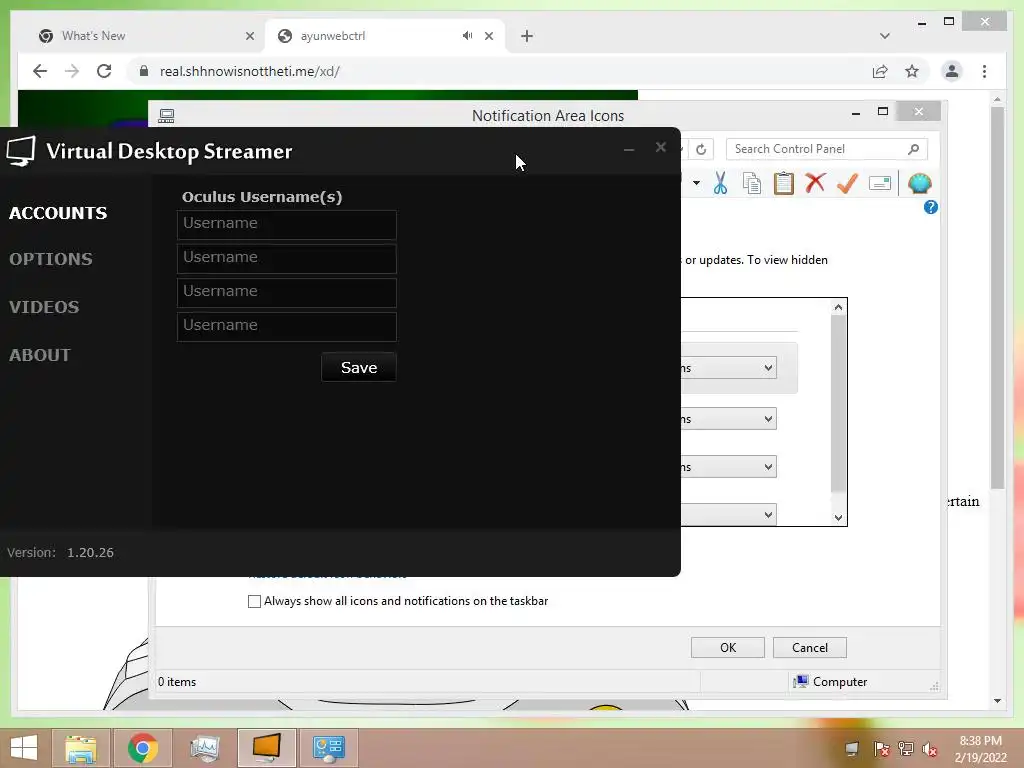Go forward in Chrome
Image resolution: width=1024 pixels, height=768 pixels.
pos(72,71)
